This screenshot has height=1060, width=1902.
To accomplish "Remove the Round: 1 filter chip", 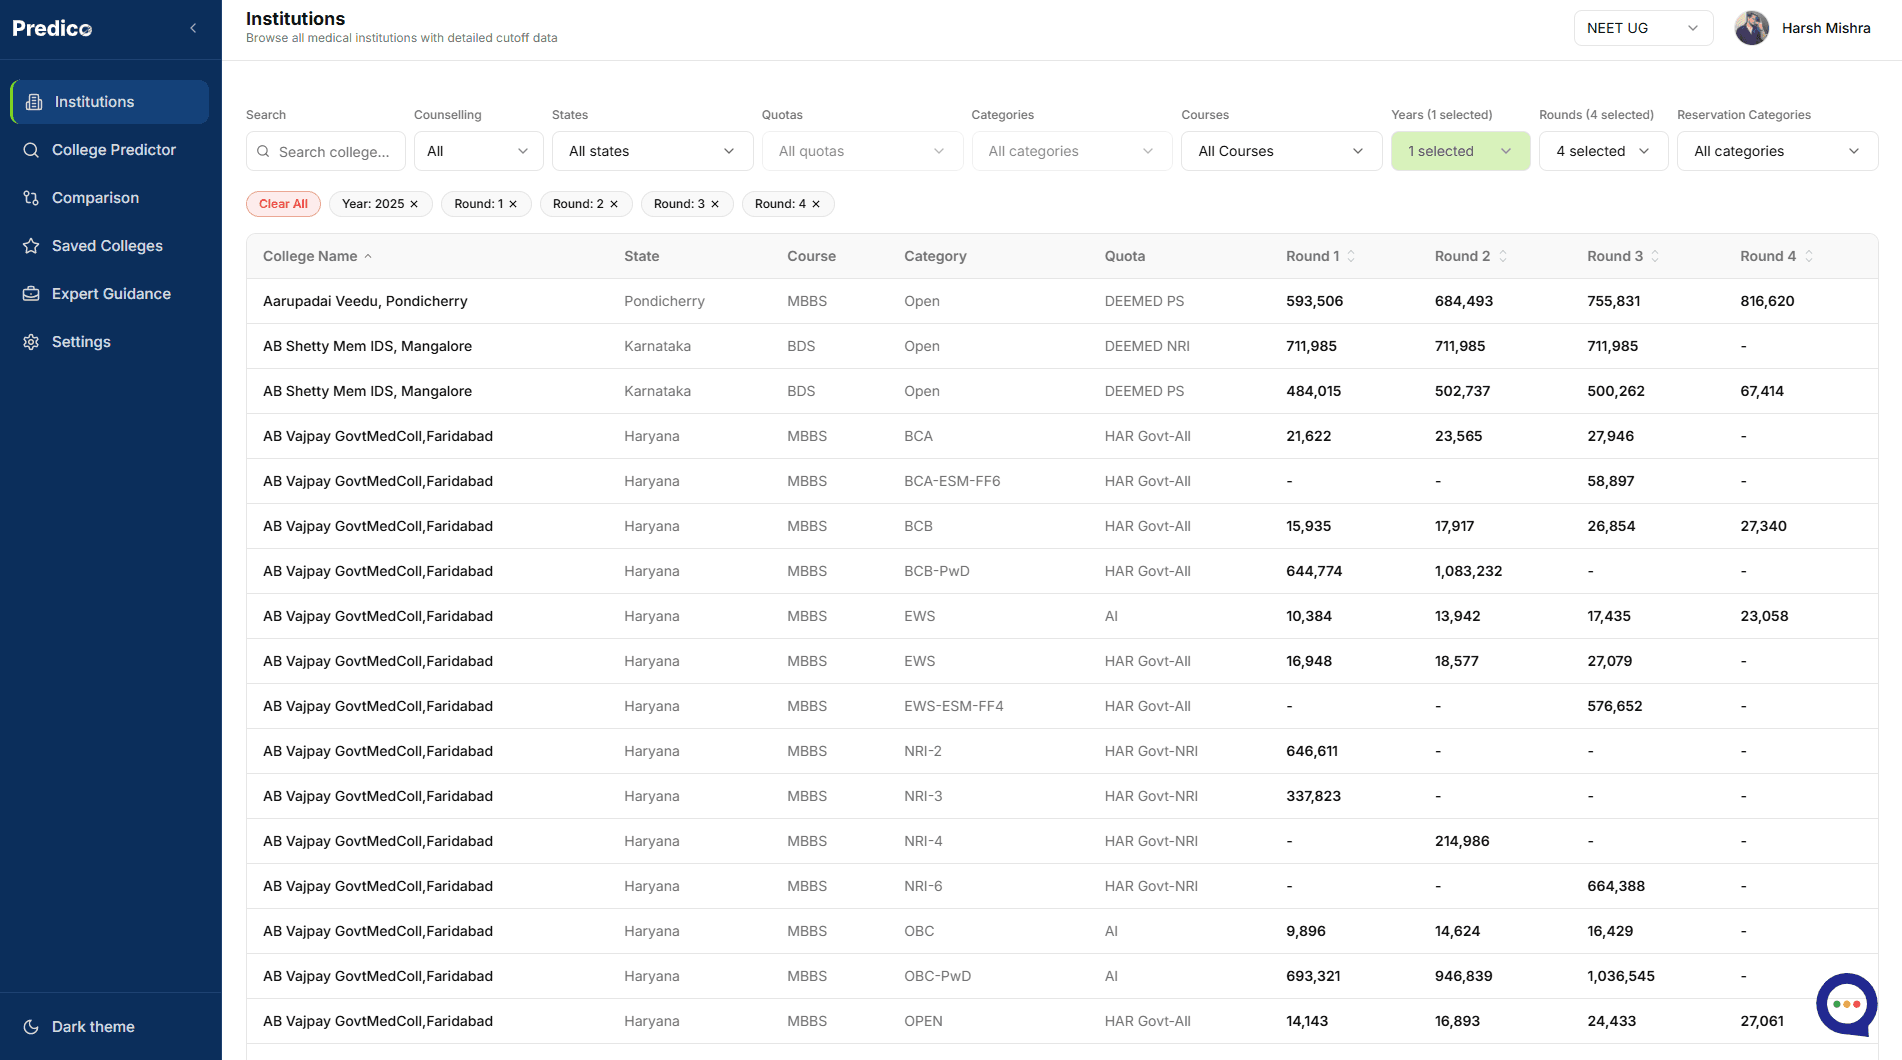I will click(513, 204).
